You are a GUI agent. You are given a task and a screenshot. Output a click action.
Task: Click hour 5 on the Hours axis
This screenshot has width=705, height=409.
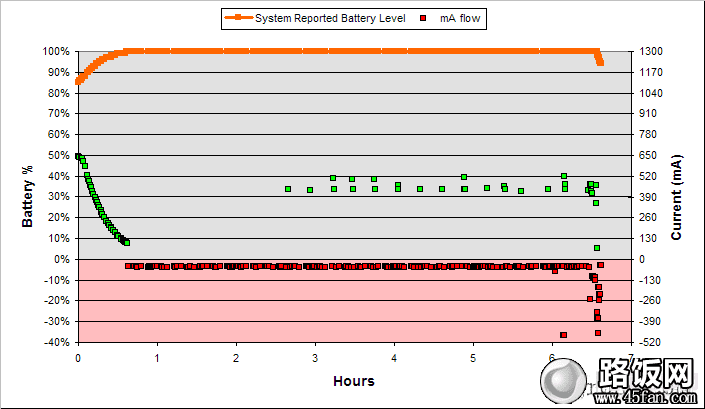[x=473, y=359]
